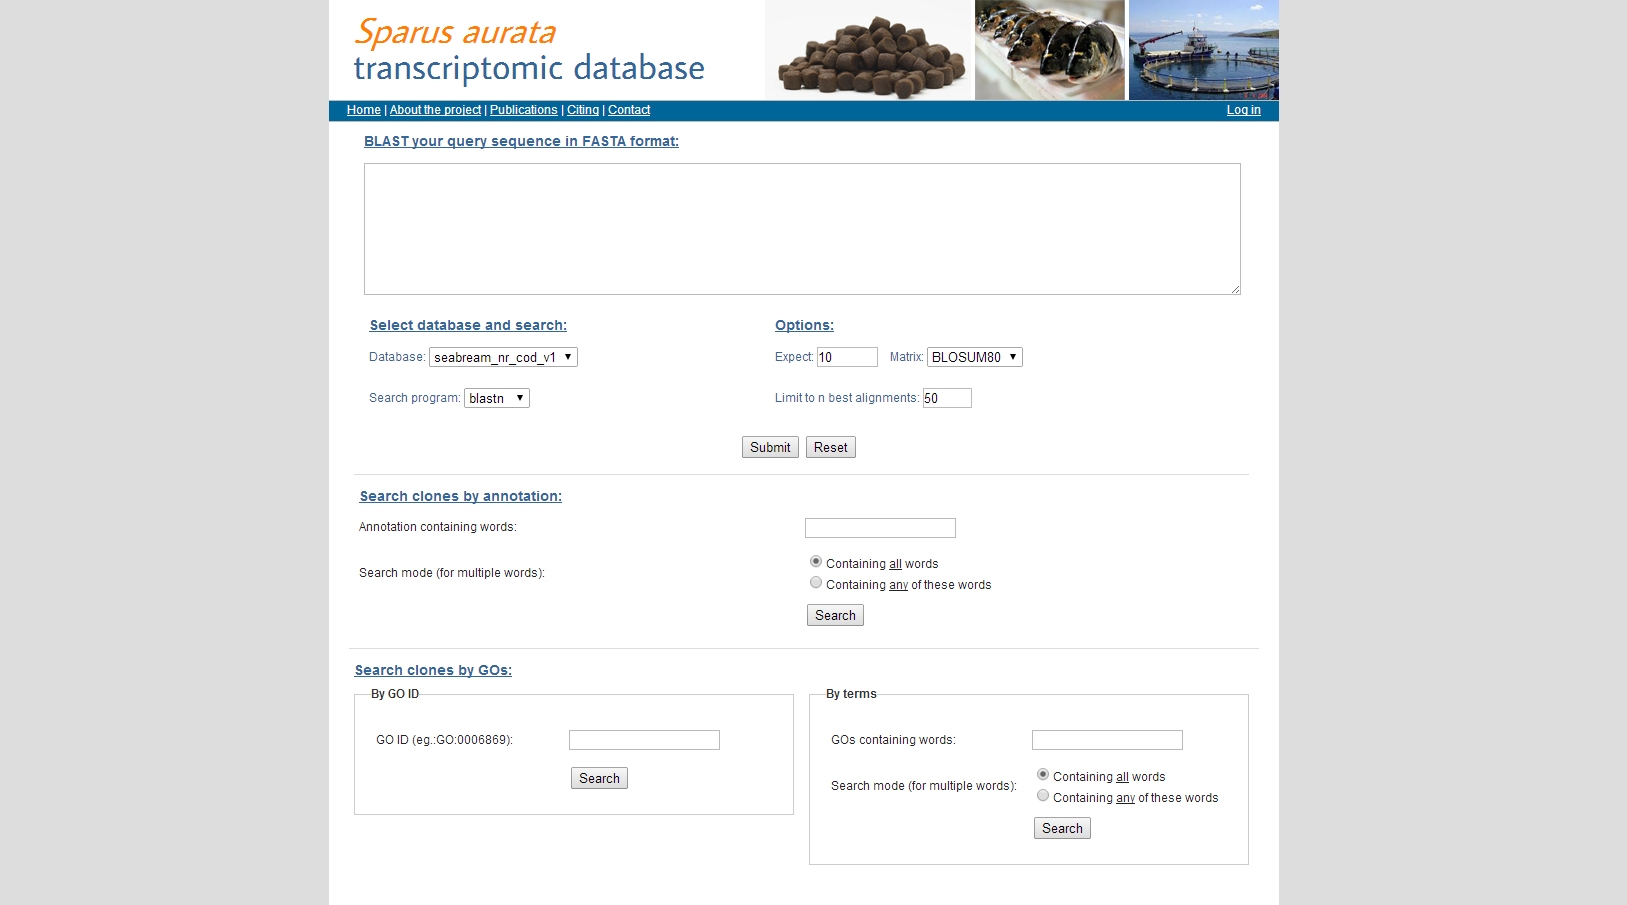Open the Home navigation link
This screenshot has height=905, width=1627.
point(363,110)
